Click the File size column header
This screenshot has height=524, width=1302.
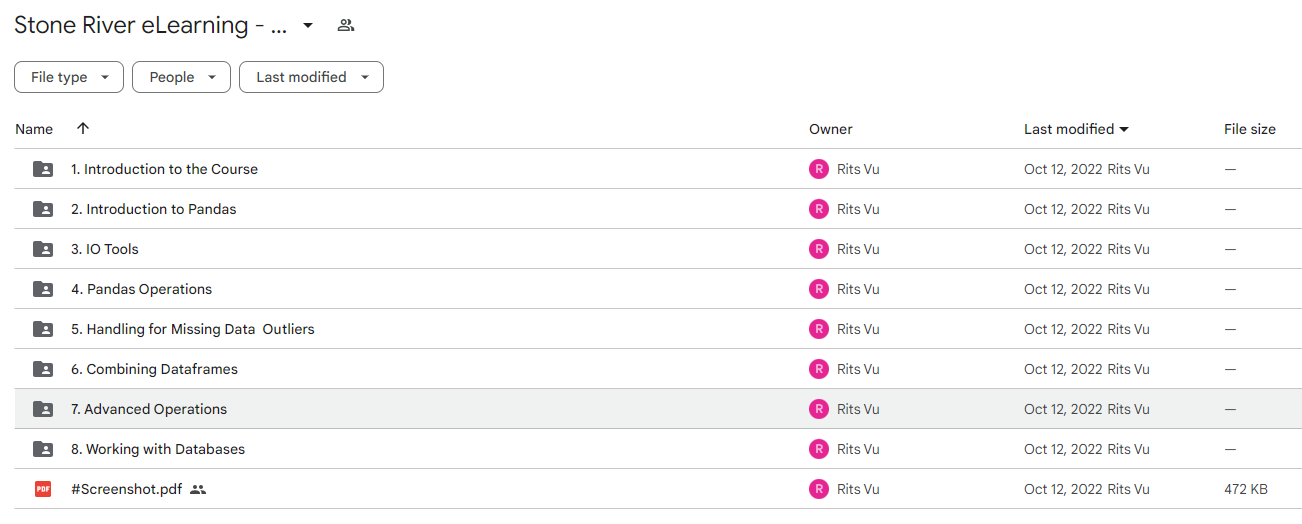pyautogui.click(x=1250, y=129)
